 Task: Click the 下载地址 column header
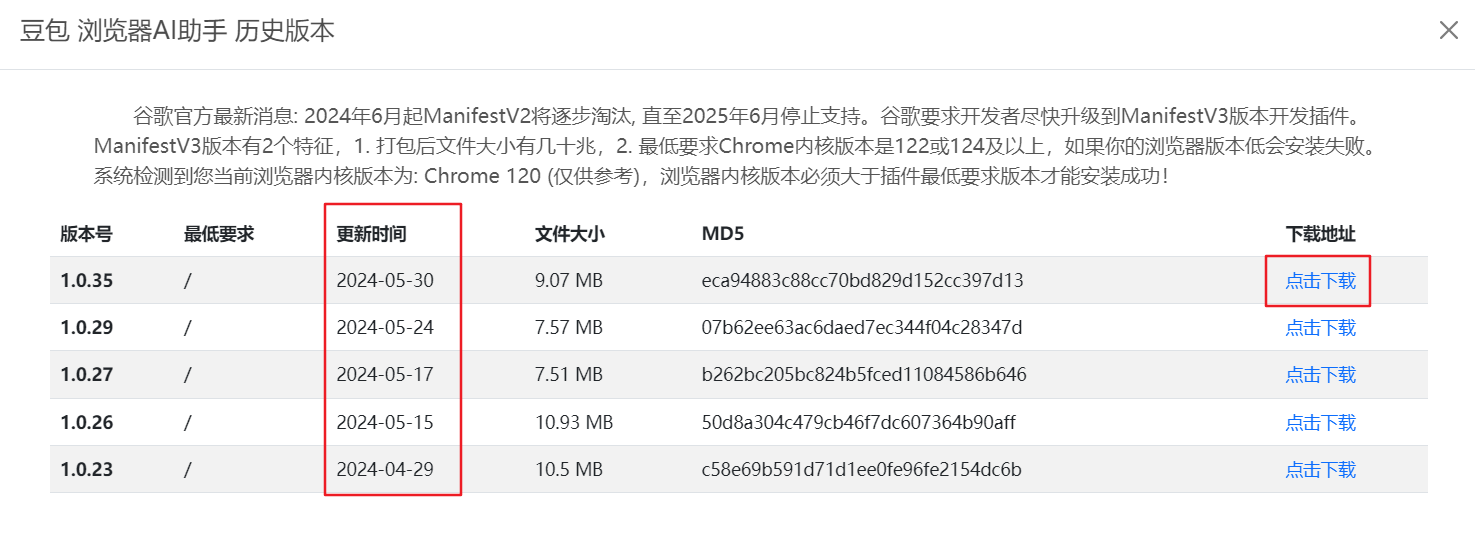point(1320,234)
